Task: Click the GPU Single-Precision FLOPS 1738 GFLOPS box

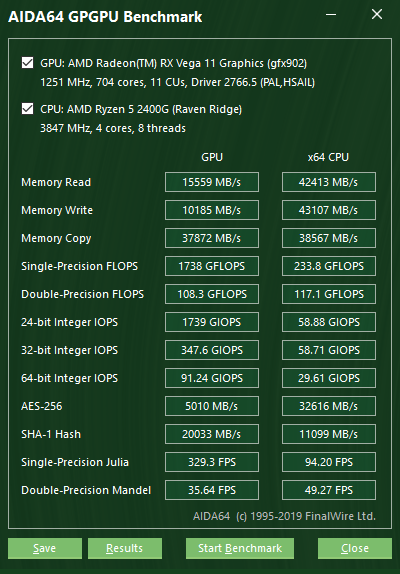Action: pyautogui.click(x=212, y=266)
